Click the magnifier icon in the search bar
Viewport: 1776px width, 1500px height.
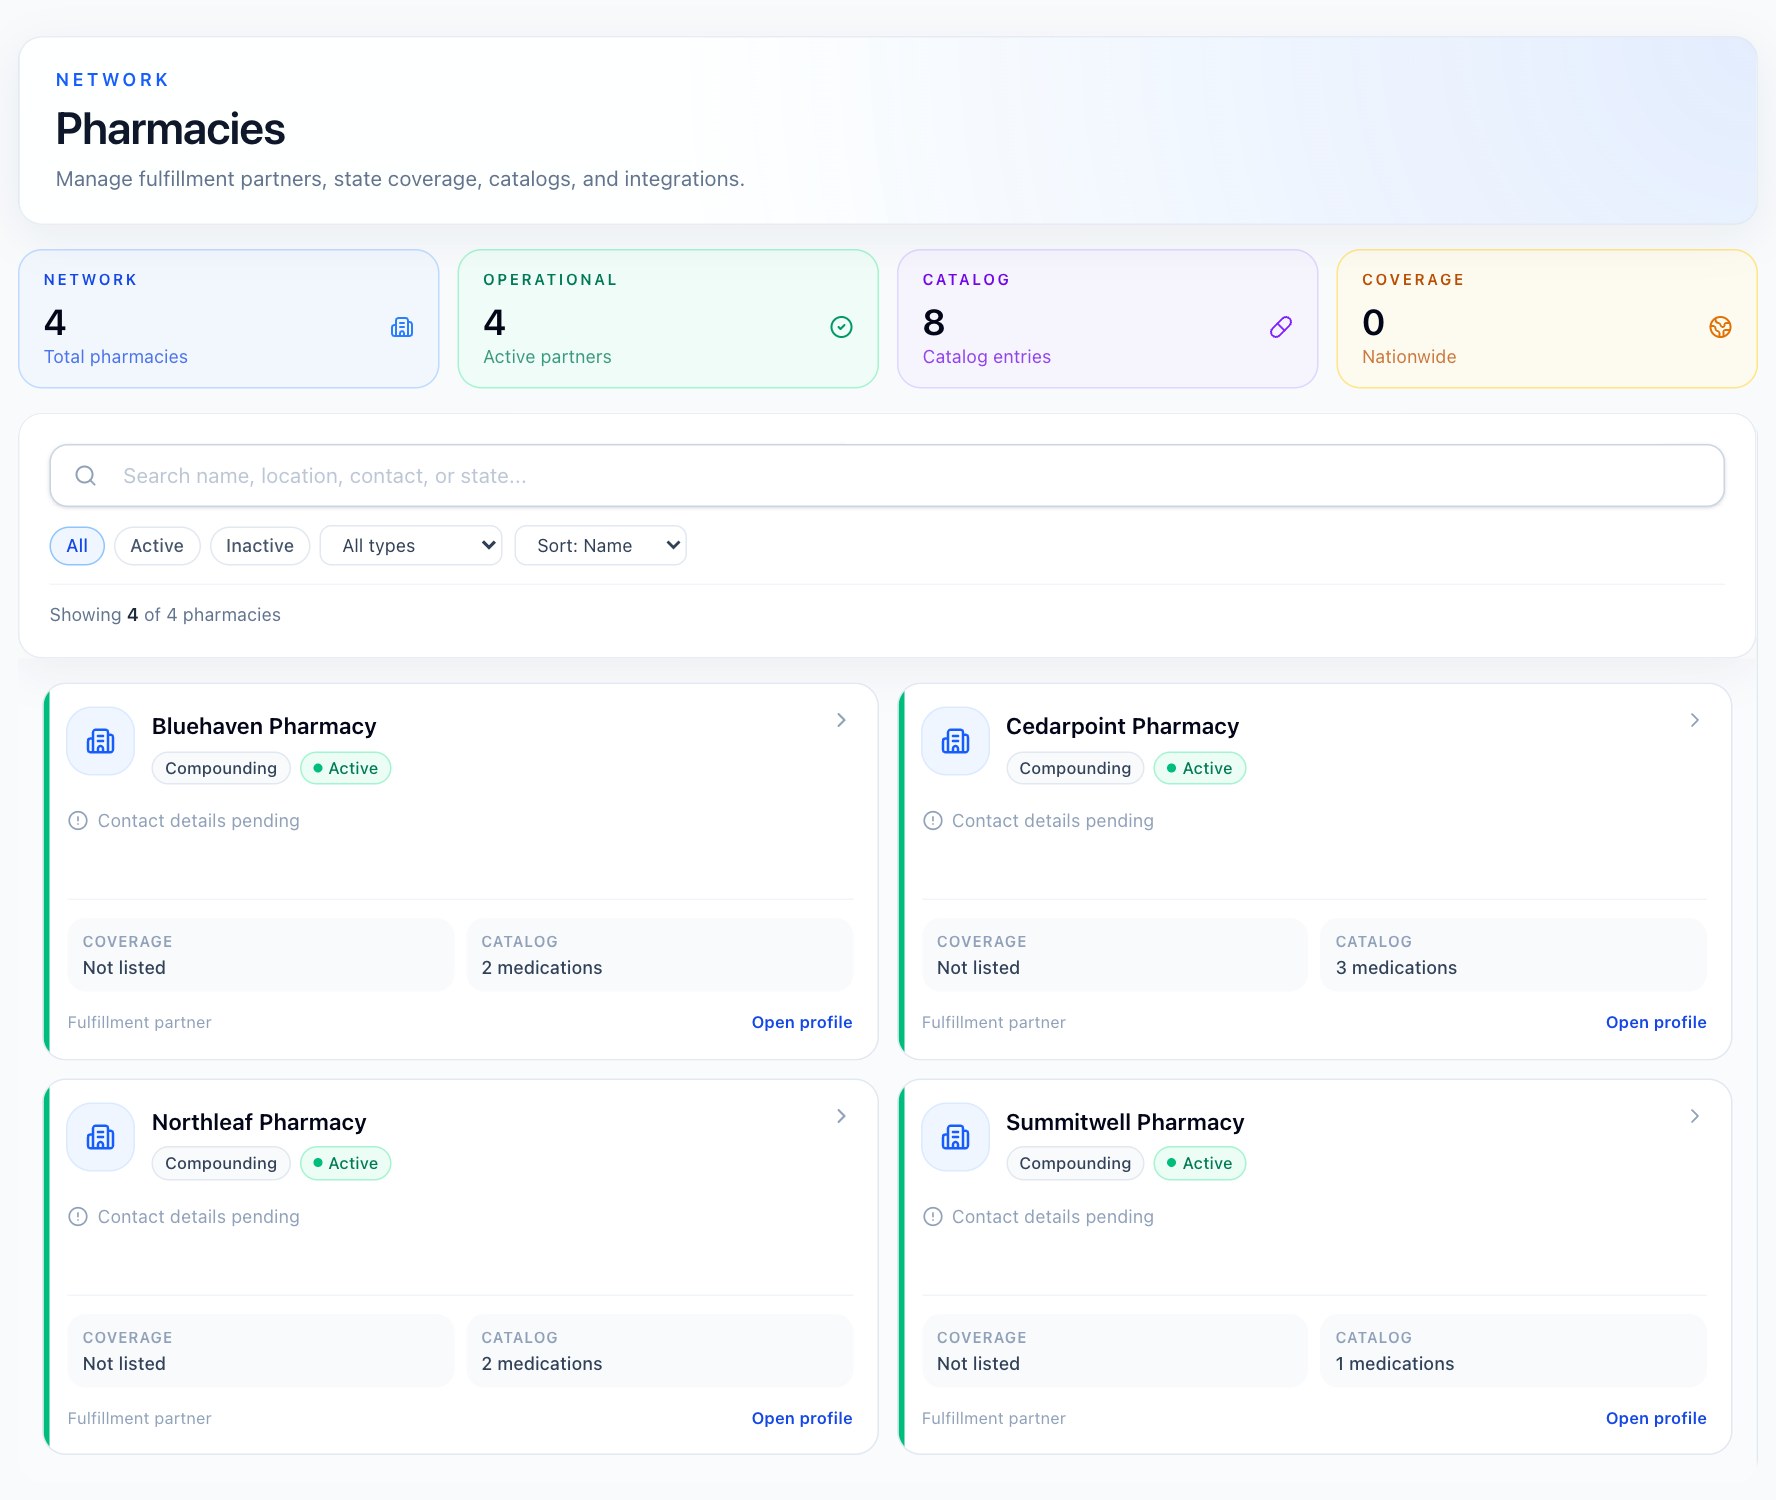pyautogui.click(x=86, y=476)
